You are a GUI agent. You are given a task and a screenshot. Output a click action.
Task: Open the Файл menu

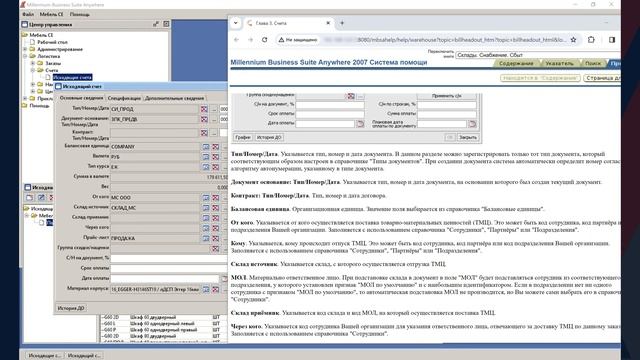pyautogui.click(x=28, y=14)
